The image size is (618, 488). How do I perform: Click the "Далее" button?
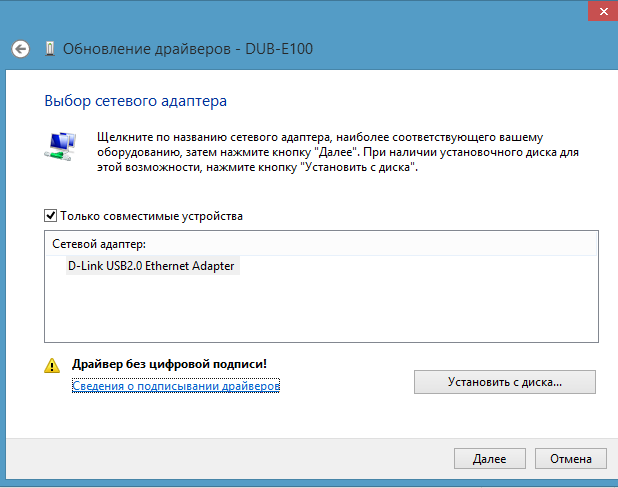coord(490,459)
